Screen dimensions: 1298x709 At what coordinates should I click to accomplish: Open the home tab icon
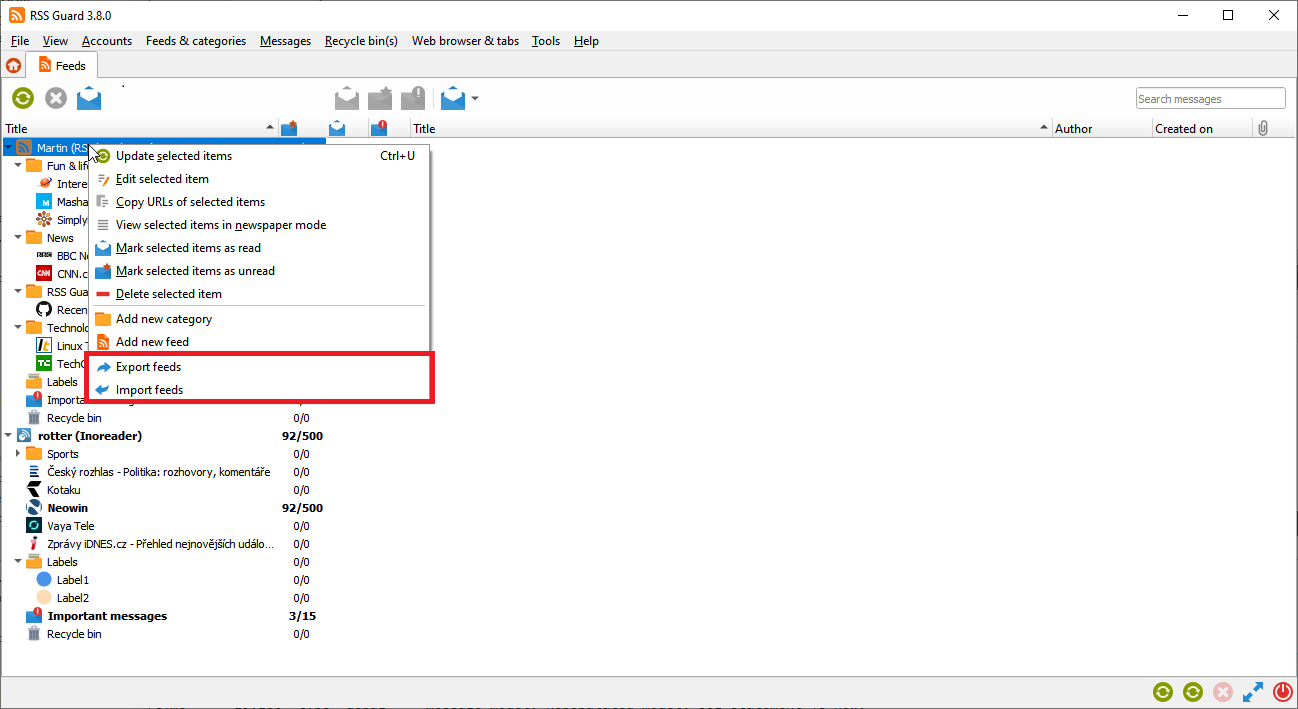(x=13, y=66)
